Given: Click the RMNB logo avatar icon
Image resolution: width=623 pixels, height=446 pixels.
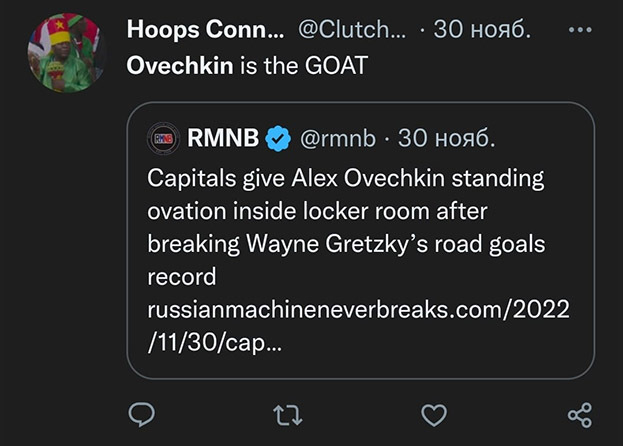Looking at the screenshot, I should coord(163,138).
